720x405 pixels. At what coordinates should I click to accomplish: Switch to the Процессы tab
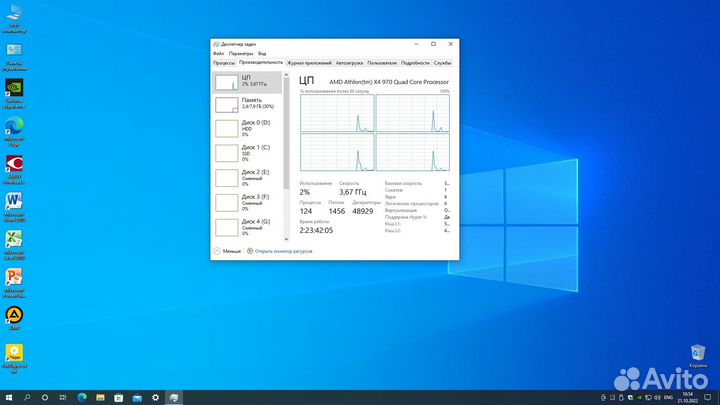[224, 62]
